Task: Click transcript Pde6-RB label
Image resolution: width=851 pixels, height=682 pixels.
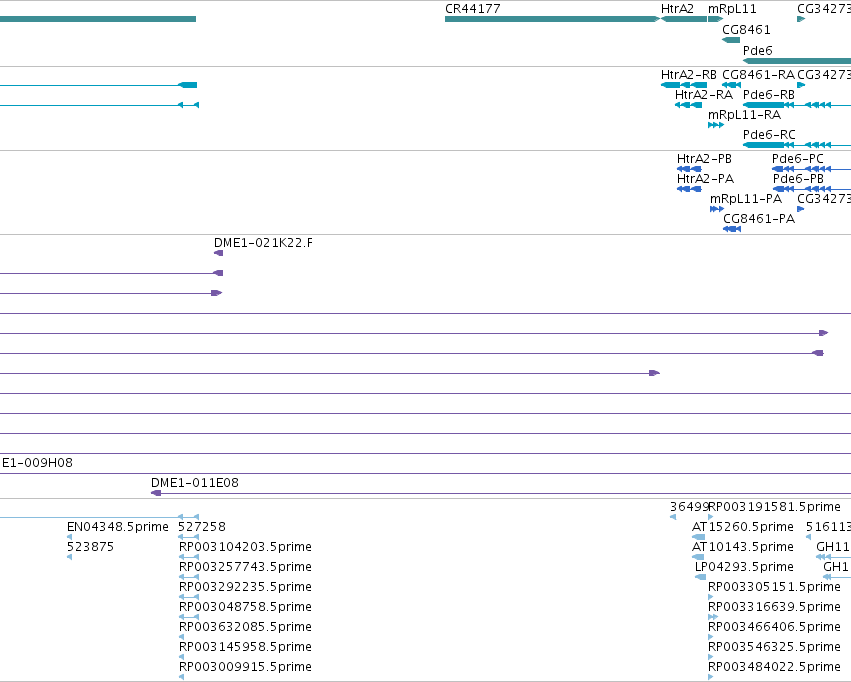Action: [x=769, y=95]
